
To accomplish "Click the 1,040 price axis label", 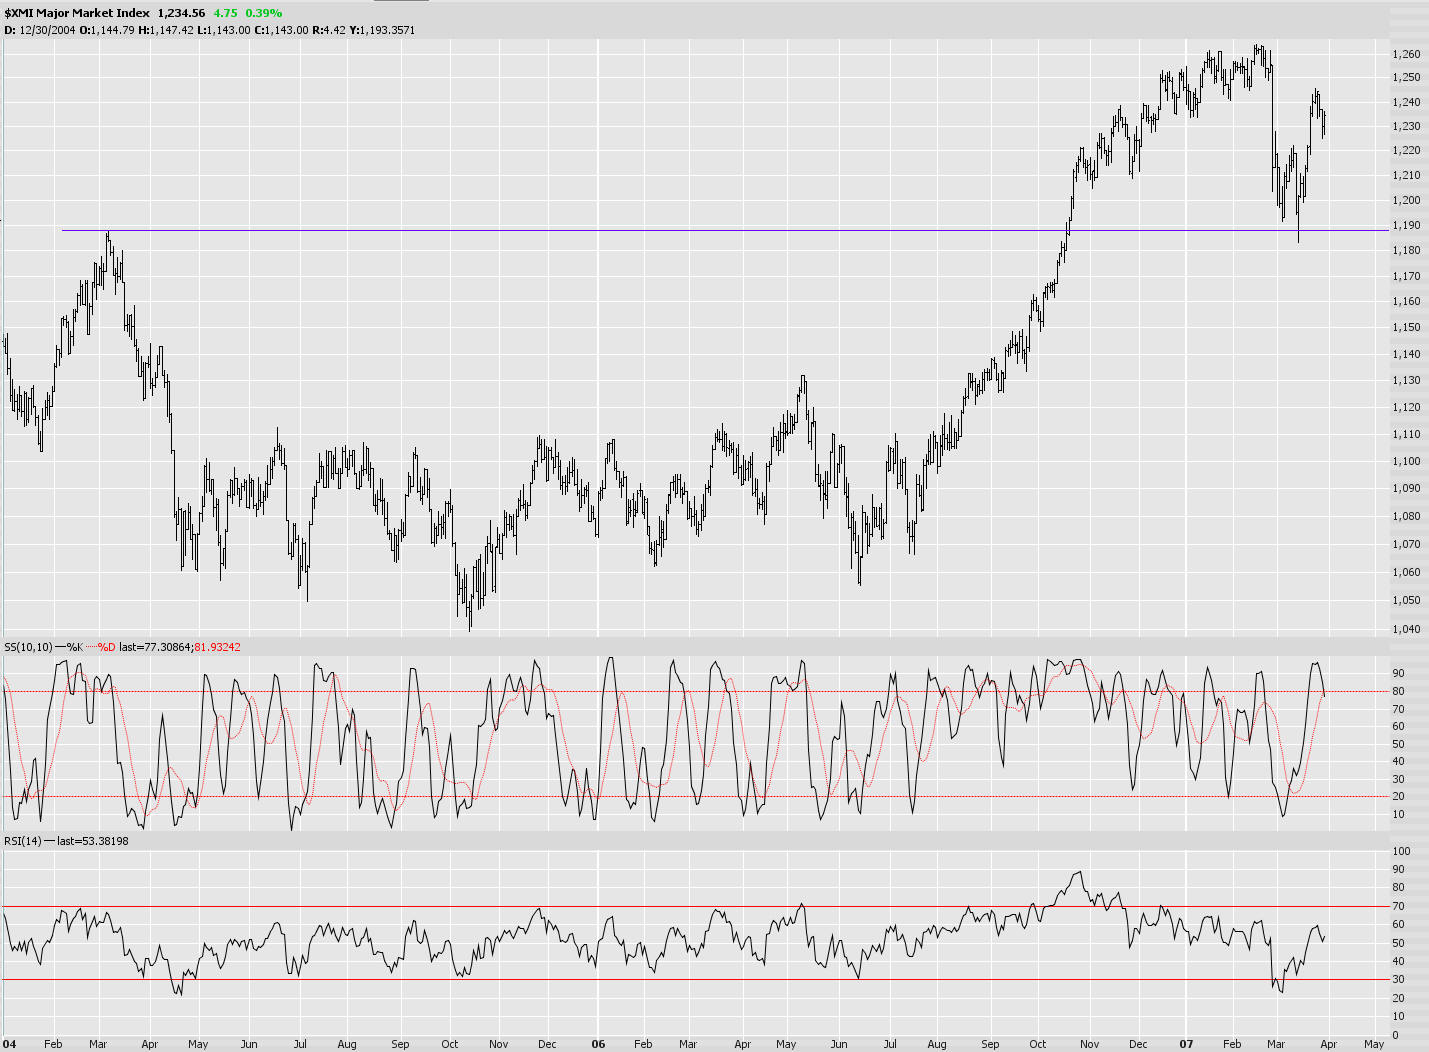I will point(1406,629).
